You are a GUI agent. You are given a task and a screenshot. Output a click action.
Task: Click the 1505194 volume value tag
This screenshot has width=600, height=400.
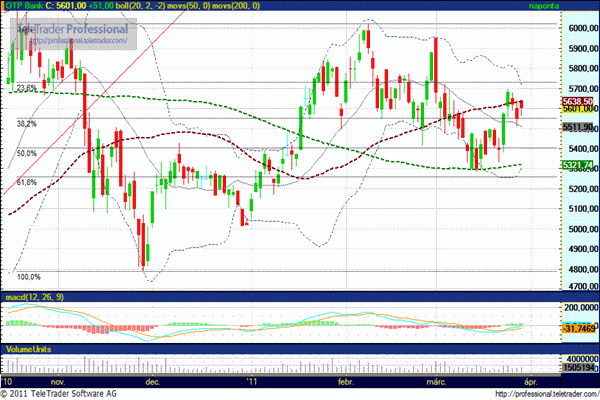tap(579, 369)
